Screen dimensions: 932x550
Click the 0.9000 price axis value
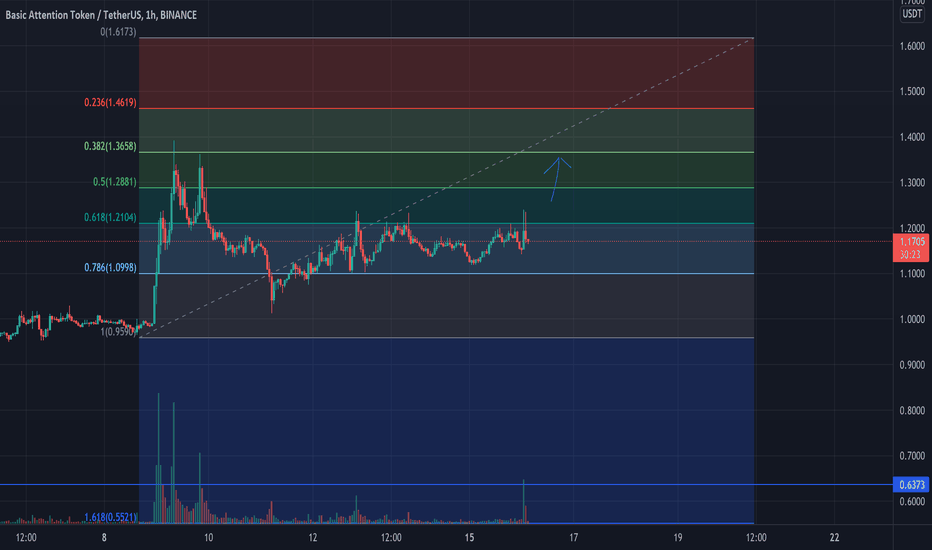click(x=912, y=365)
